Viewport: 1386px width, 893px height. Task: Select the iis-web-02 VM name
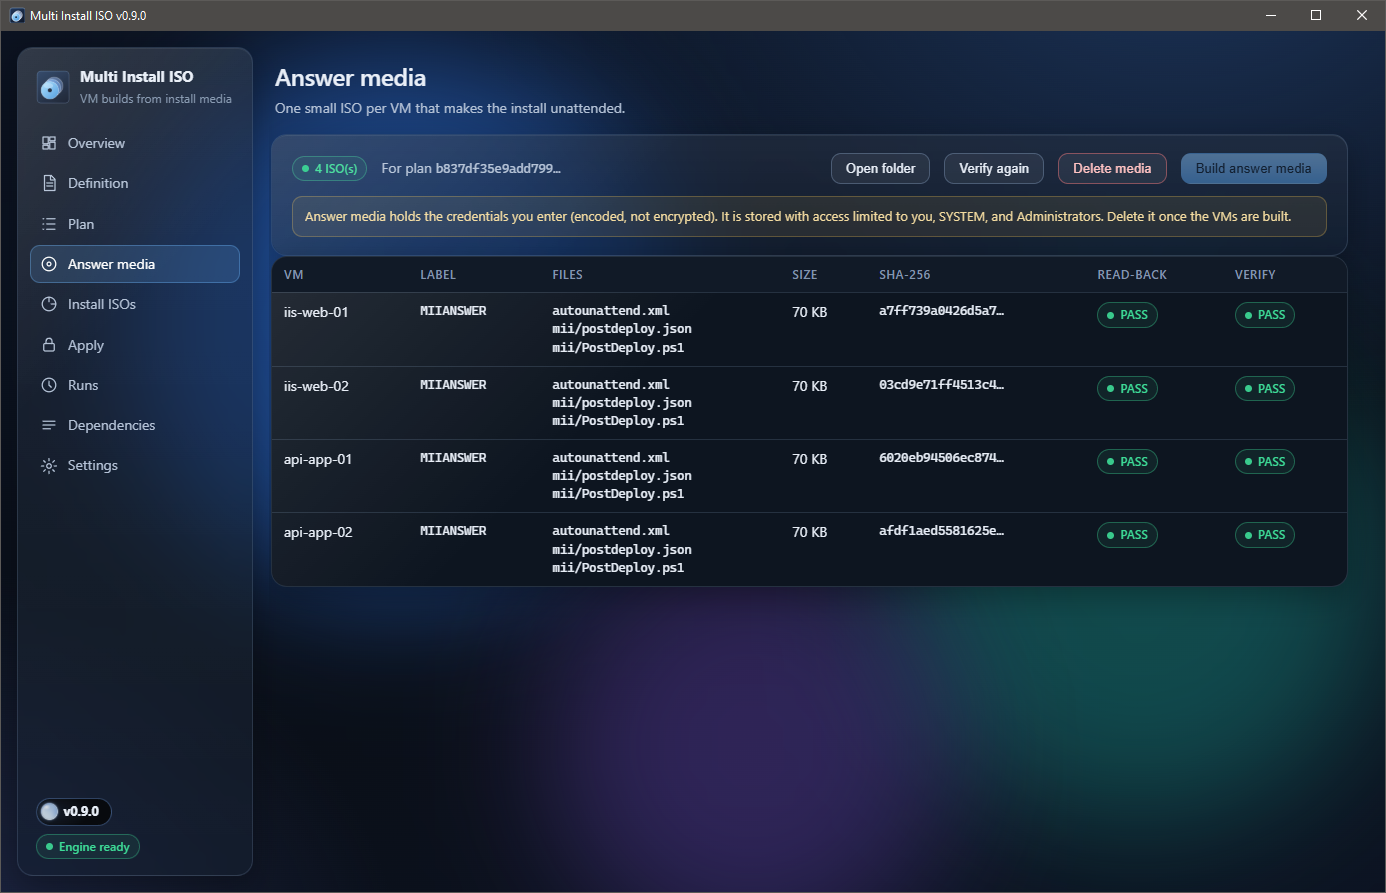click(316, 386)
